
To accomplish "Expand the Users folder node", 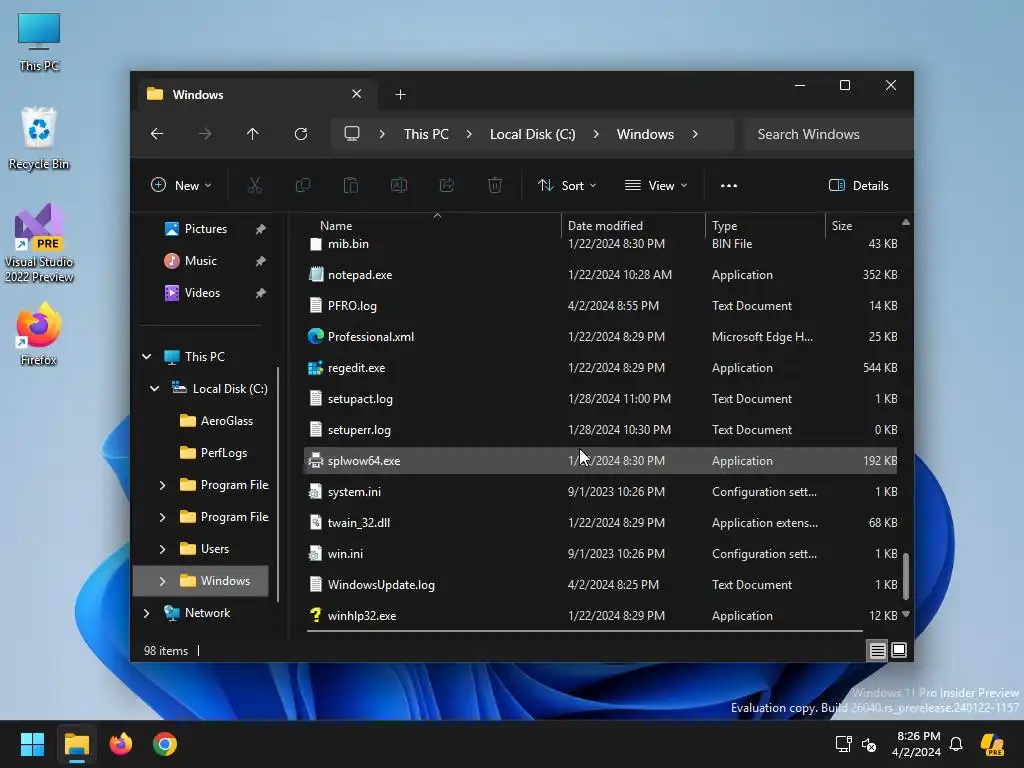I will tap(163, 549).
